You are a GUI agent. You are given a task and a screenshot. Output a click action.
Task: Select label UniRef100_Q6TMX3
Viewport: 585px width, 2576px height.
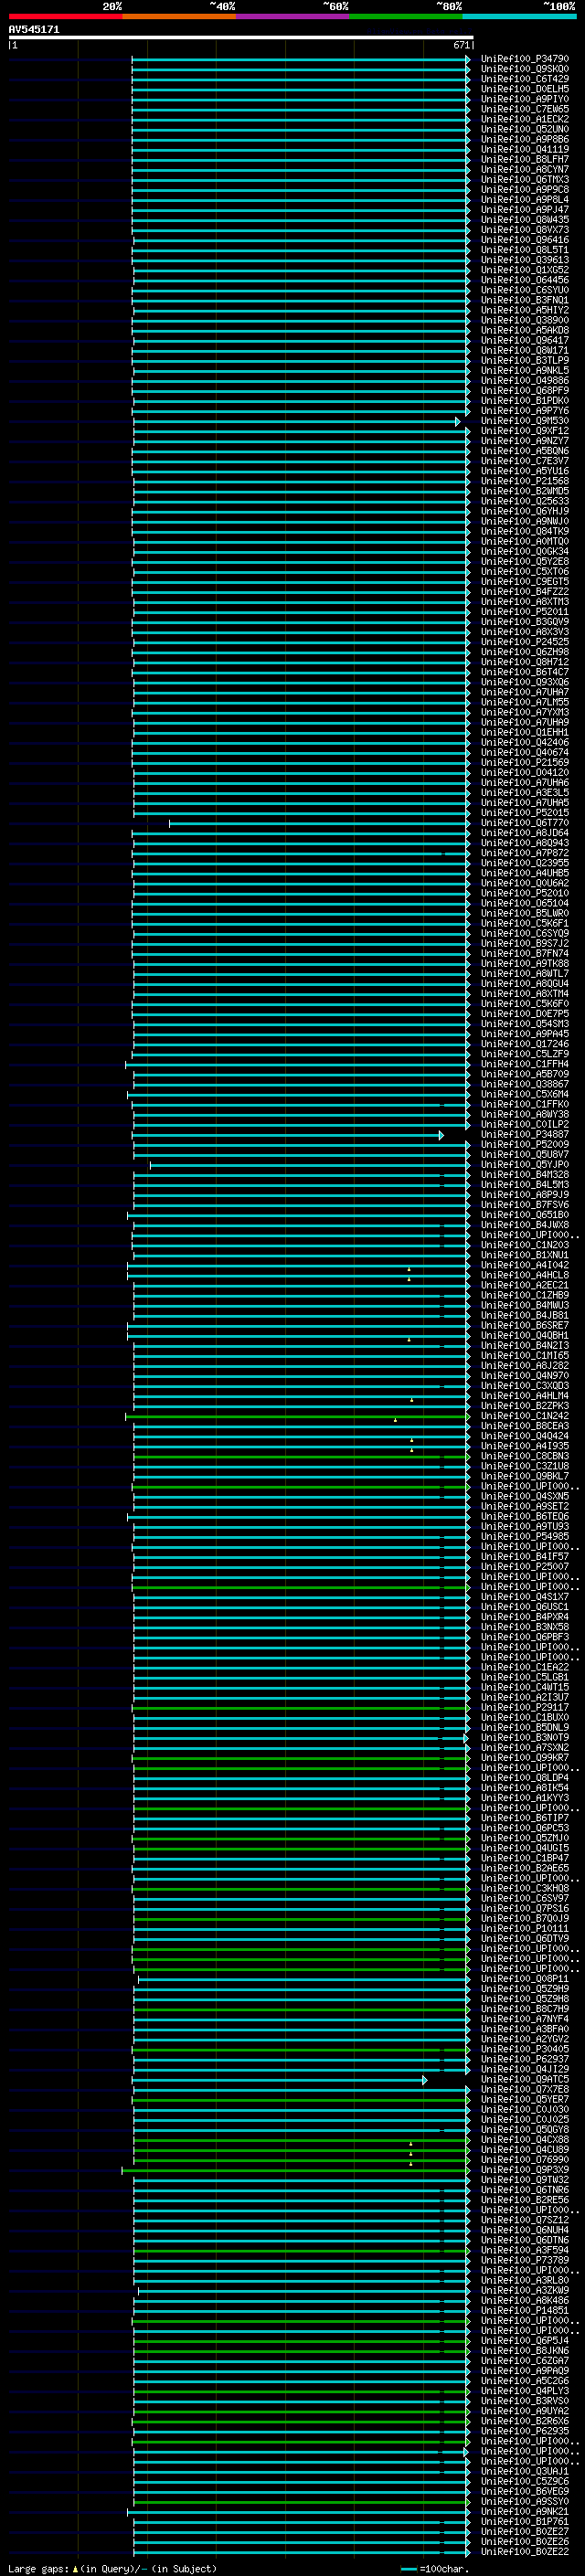[x=524, y=179]
